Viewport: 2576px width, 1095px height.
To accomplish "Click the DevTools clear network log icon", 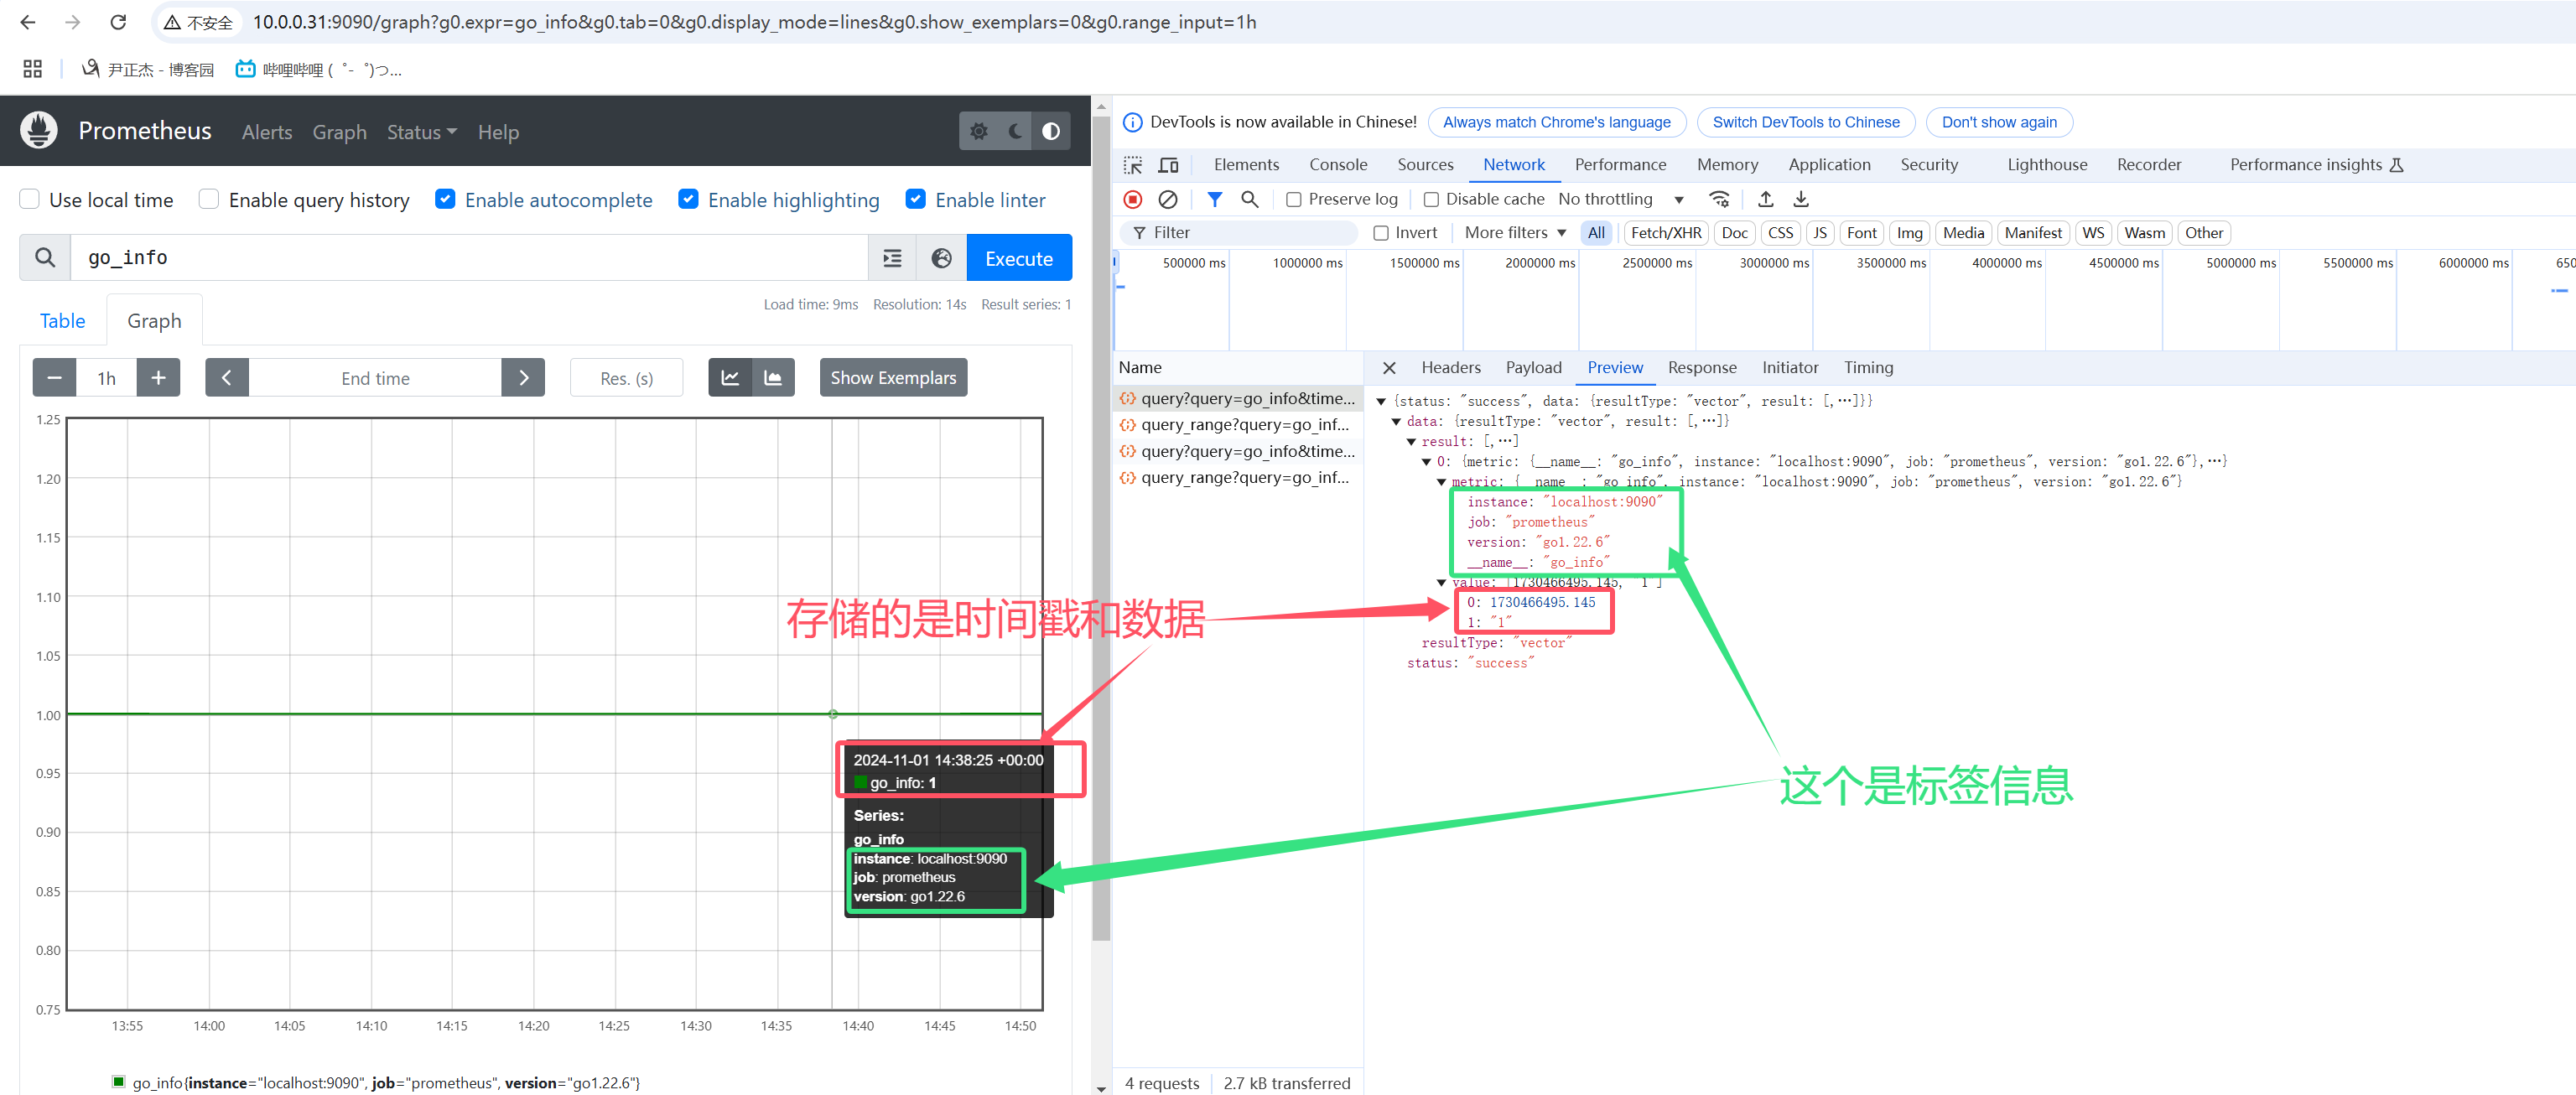I will (1167, 199).
